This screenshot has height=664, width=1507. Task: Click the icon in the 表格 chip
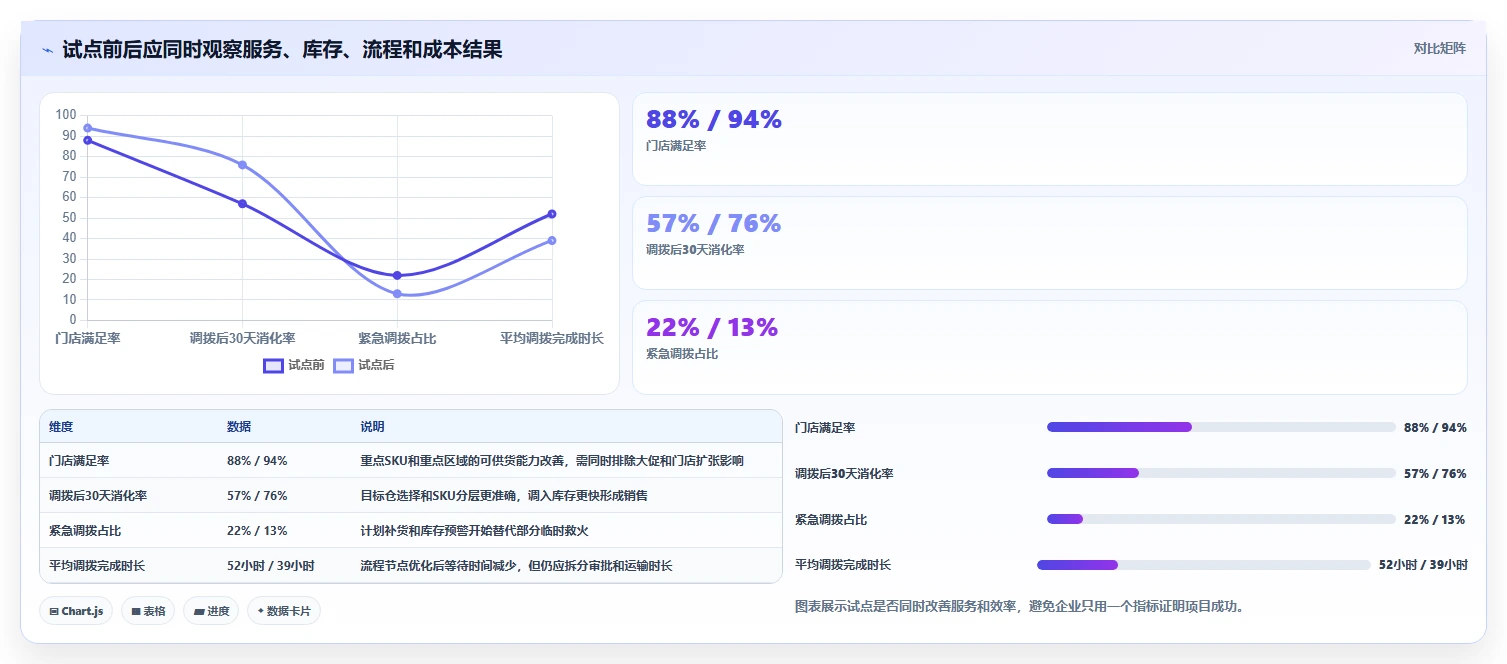click(136, 611)
